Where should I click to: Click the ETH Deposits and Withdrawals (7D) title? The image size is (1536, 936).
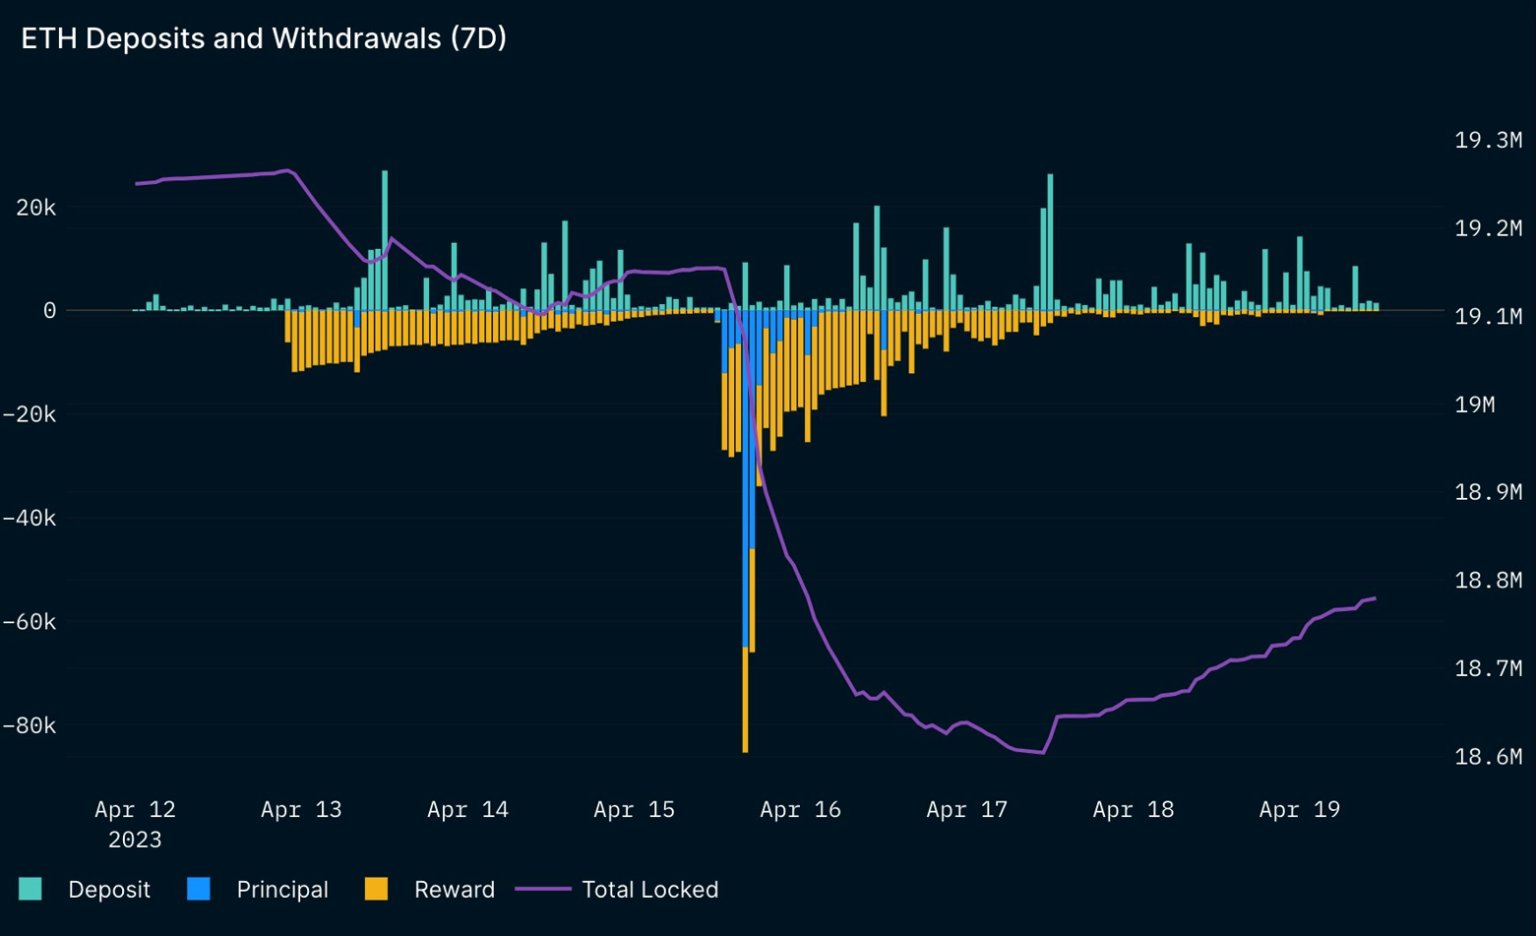[x=264, y=39]
